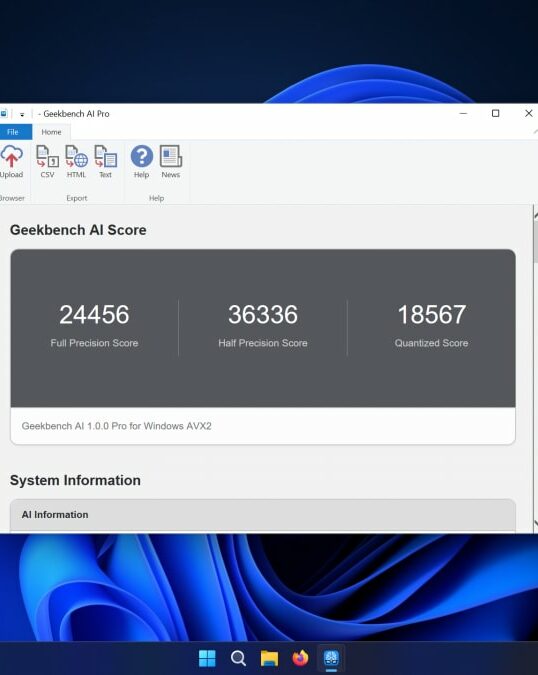Export results as CSV
The image size is (538, 675).
47,162
